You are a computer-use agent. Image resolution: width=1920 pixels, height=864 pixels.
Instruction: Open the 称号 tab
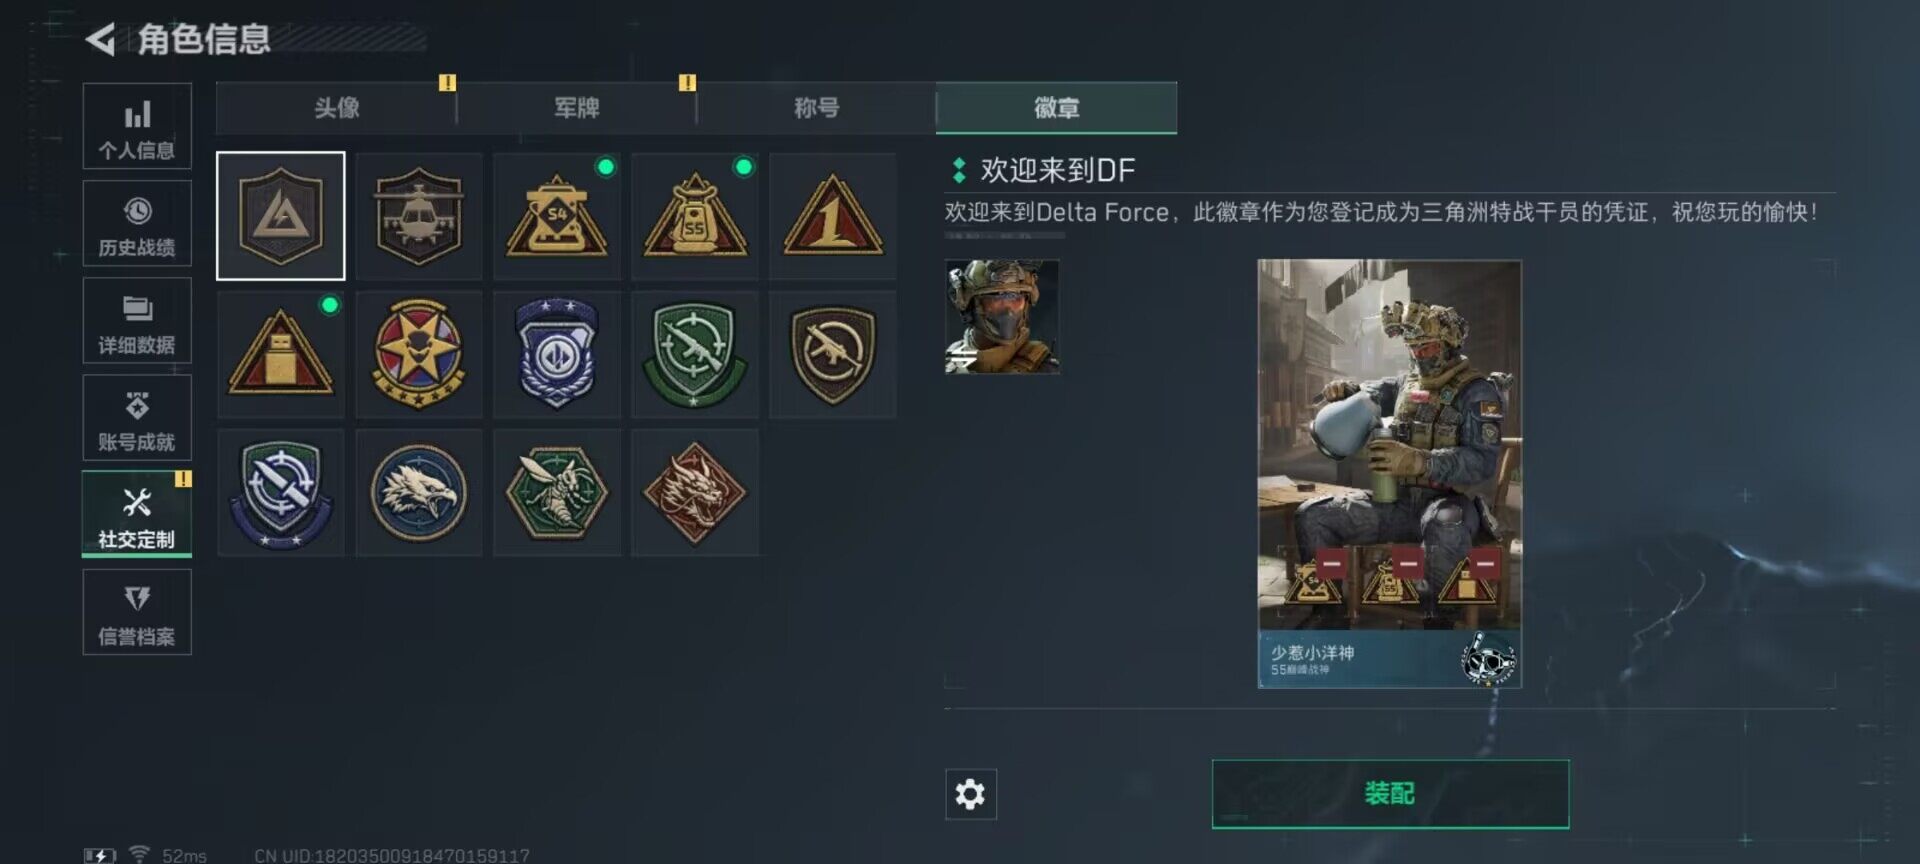coord(817,108)
